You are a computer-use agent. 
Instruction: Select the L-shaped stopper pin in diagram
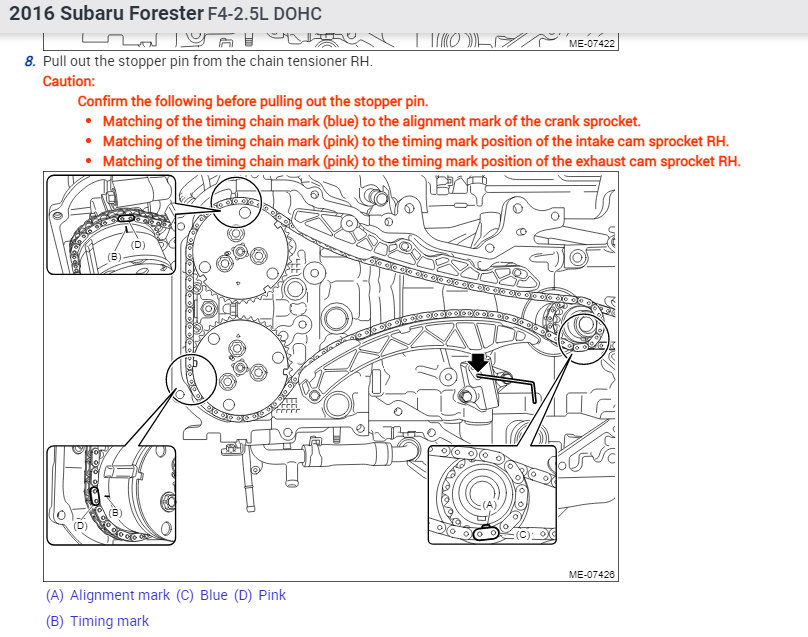point(508,386)
